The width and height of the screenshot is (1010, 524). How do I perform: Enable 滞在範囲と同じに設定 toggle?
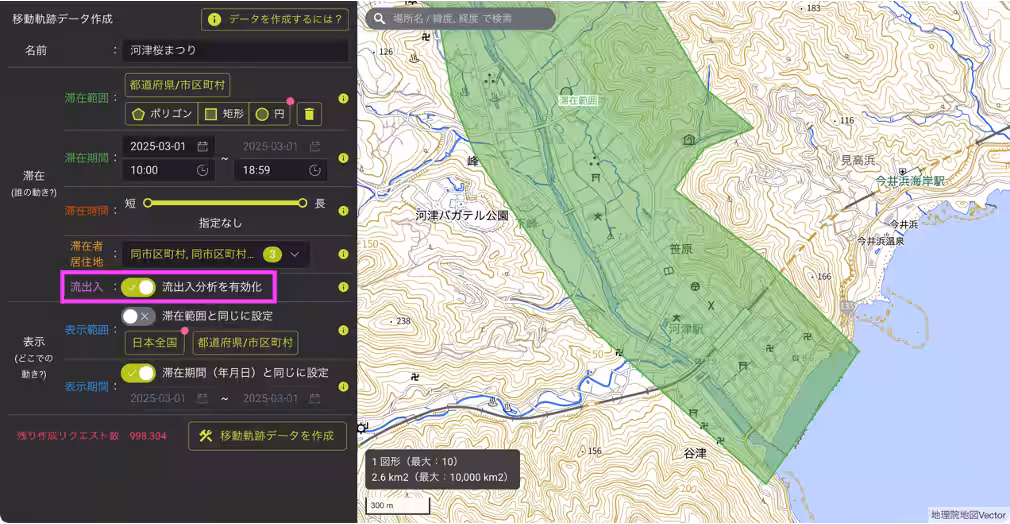point(139,316)
